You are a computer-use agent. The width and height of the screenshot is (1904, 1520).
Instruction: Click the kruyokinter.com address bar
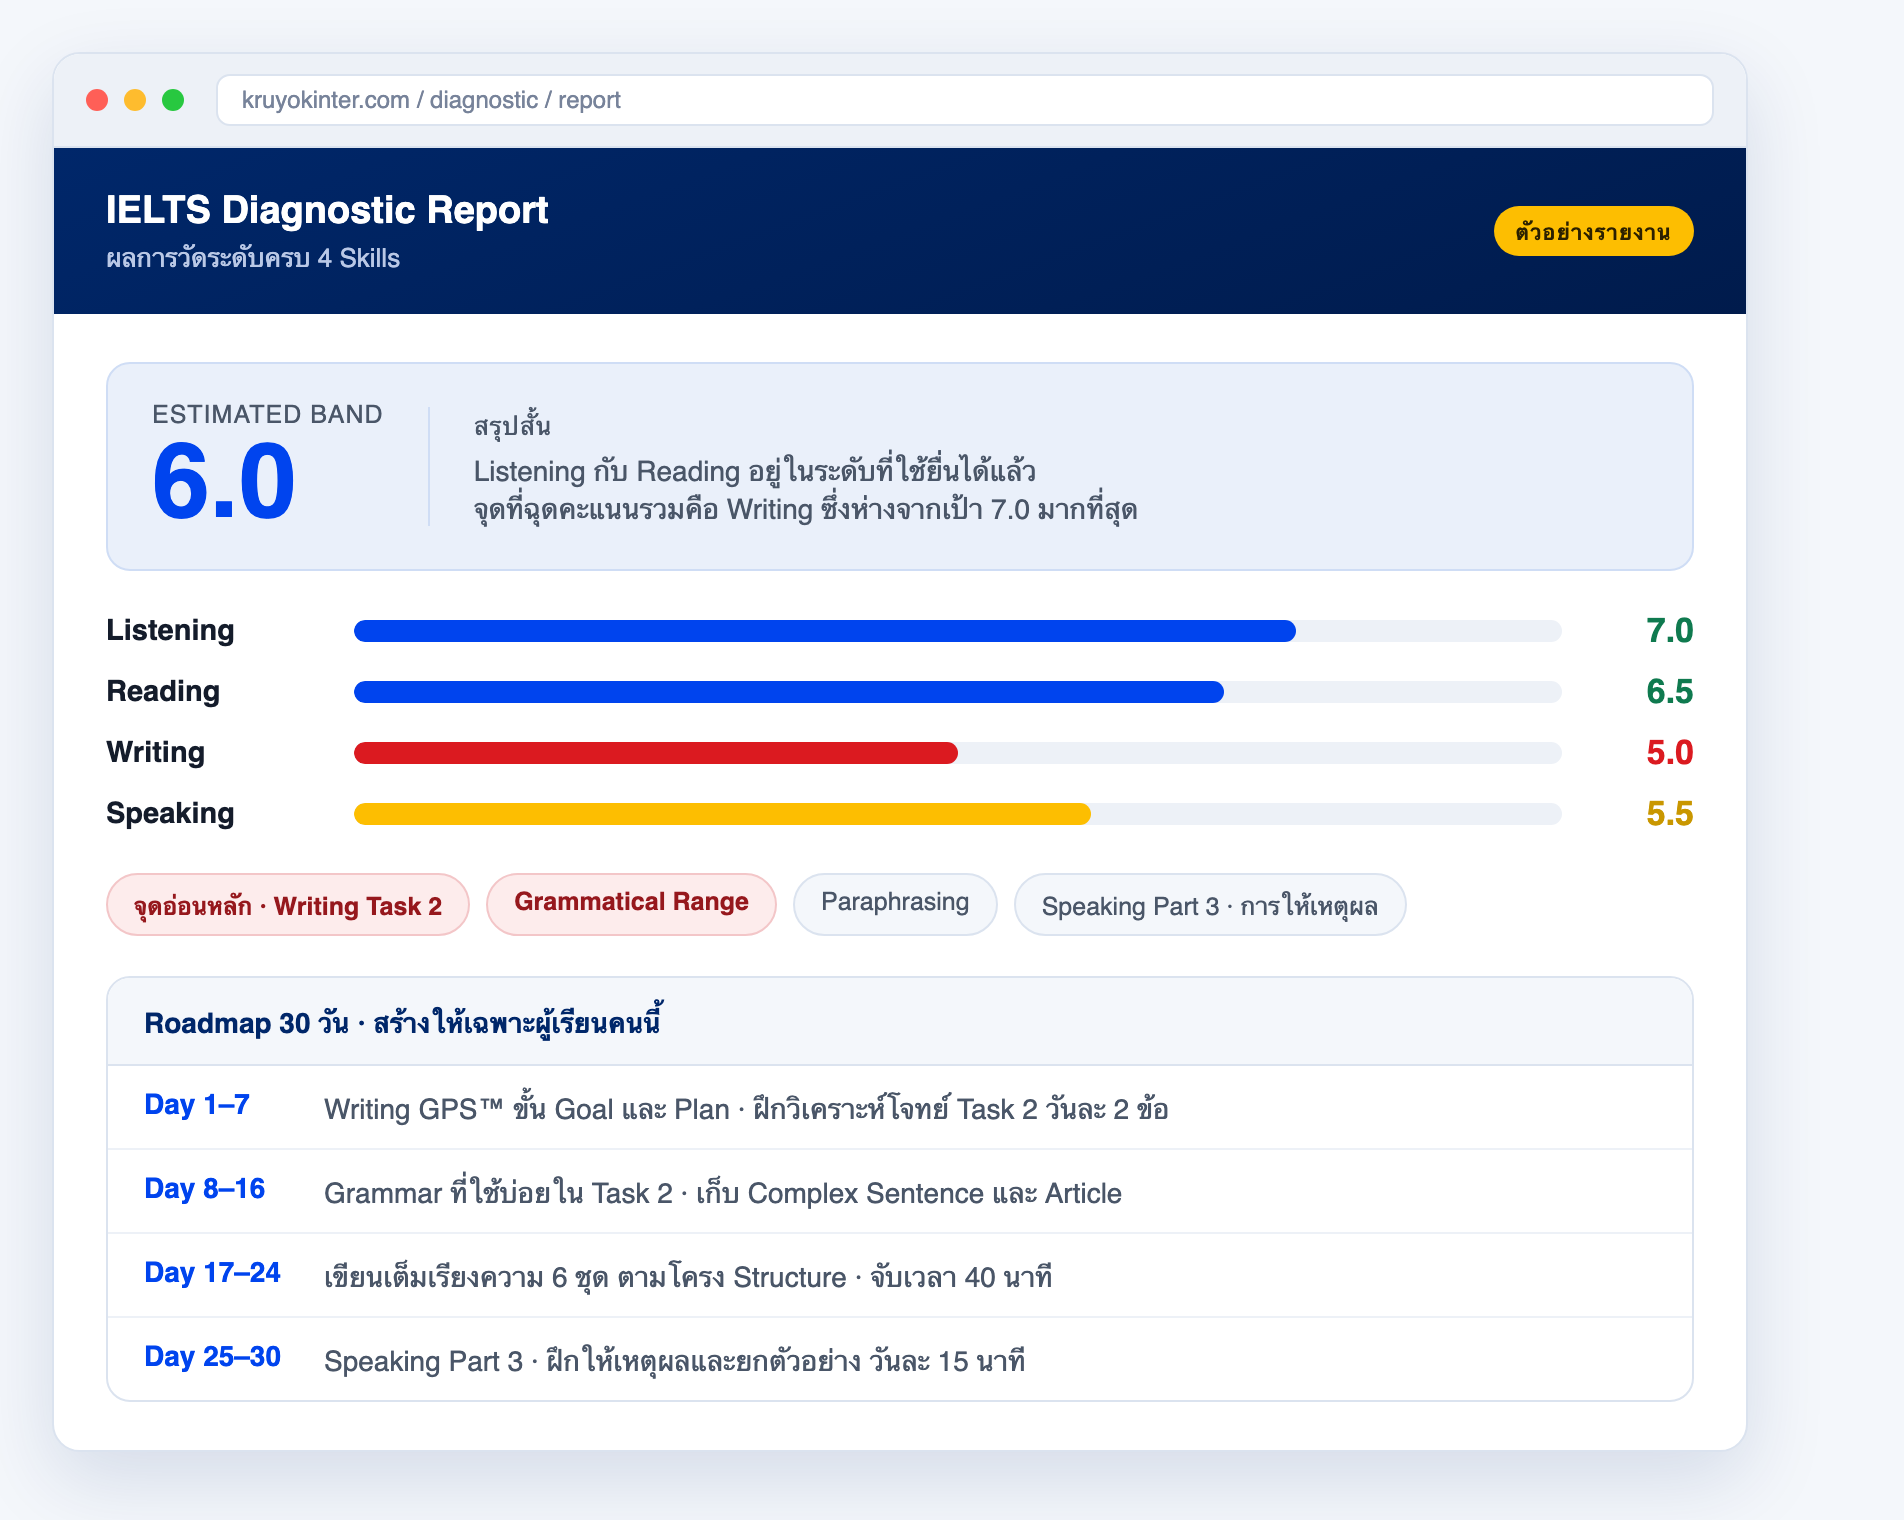(x=964, y=100)
